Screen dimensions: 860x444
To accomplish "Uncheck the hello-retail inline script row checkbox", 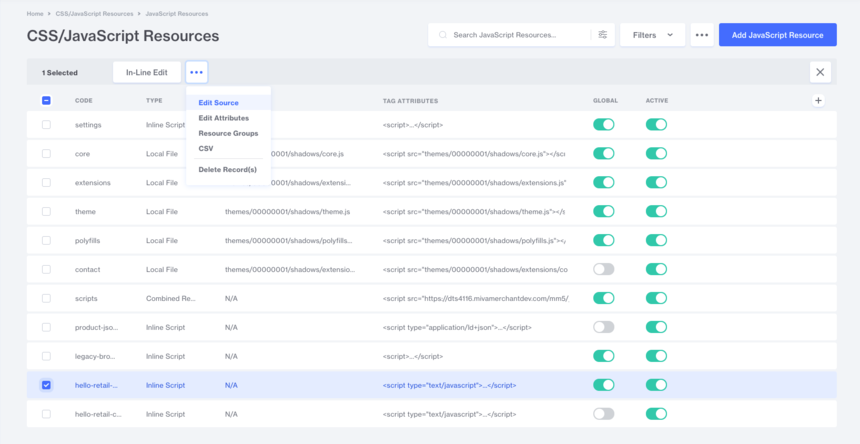I will point(46,385).
